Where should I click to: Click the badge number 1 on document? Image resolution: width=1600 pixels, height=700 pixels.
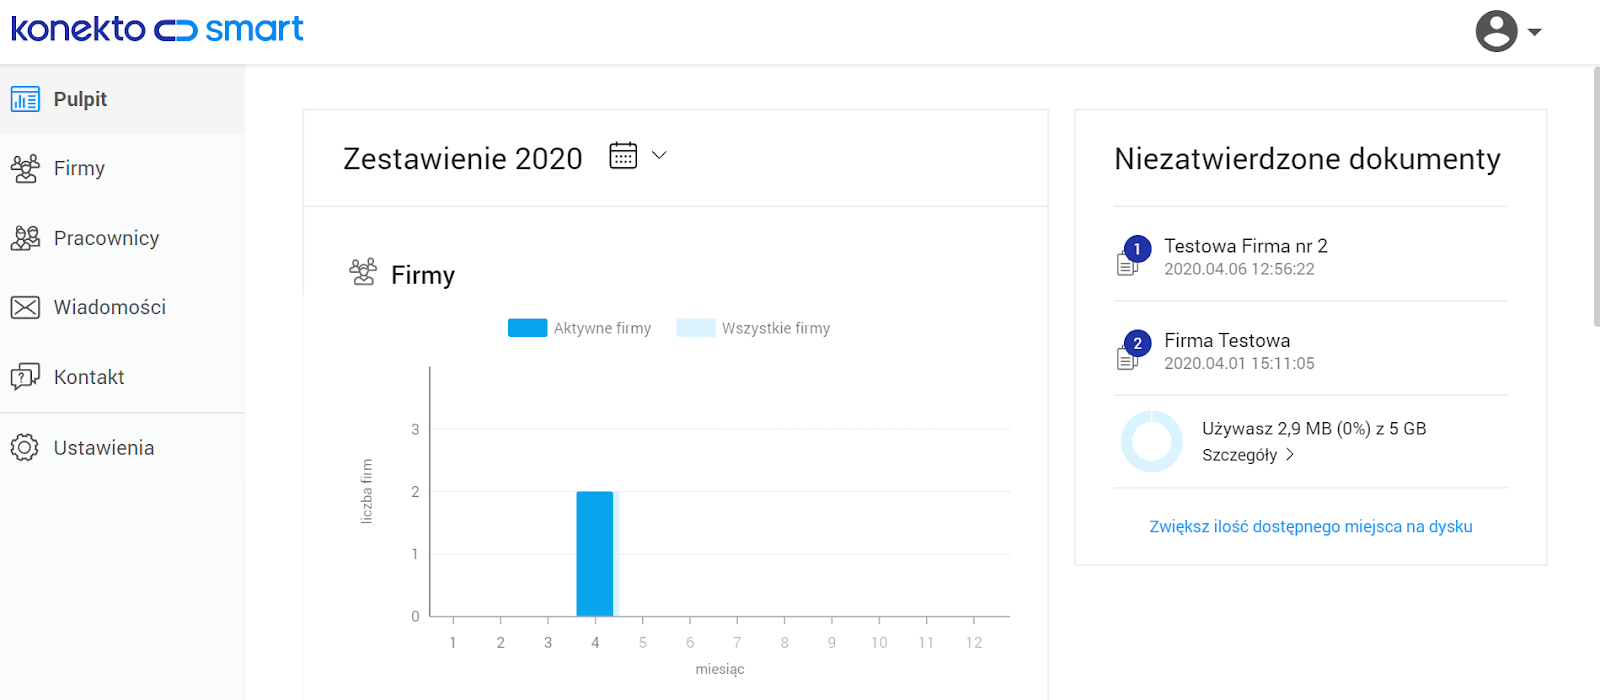tap(1137, 249)
